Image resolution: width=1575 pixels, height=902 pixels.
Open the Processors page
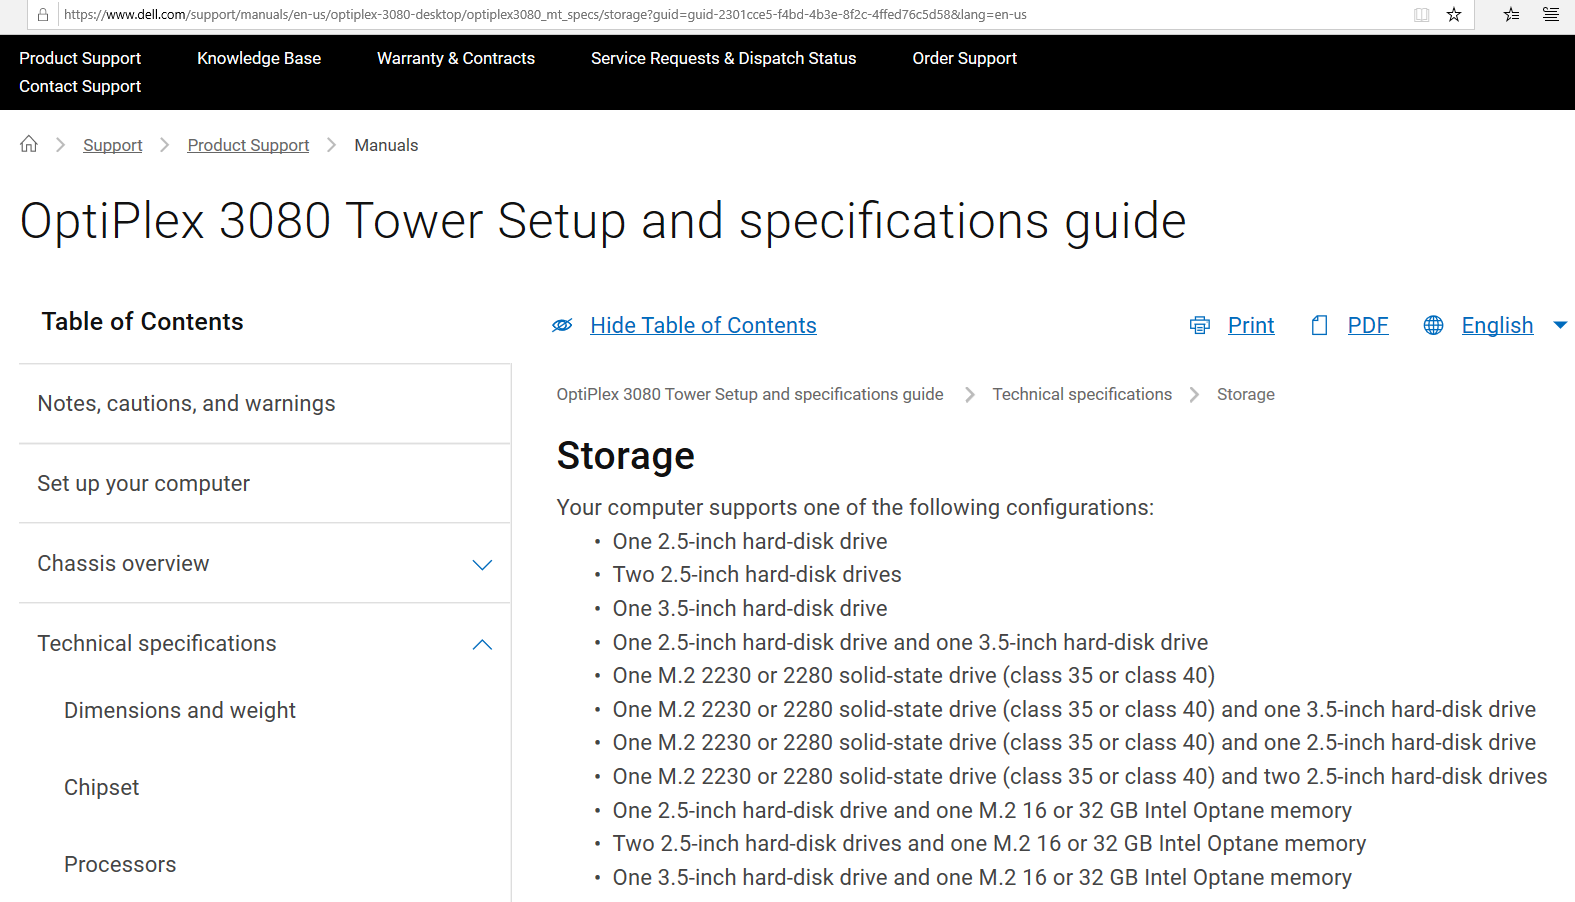[120, 864]
